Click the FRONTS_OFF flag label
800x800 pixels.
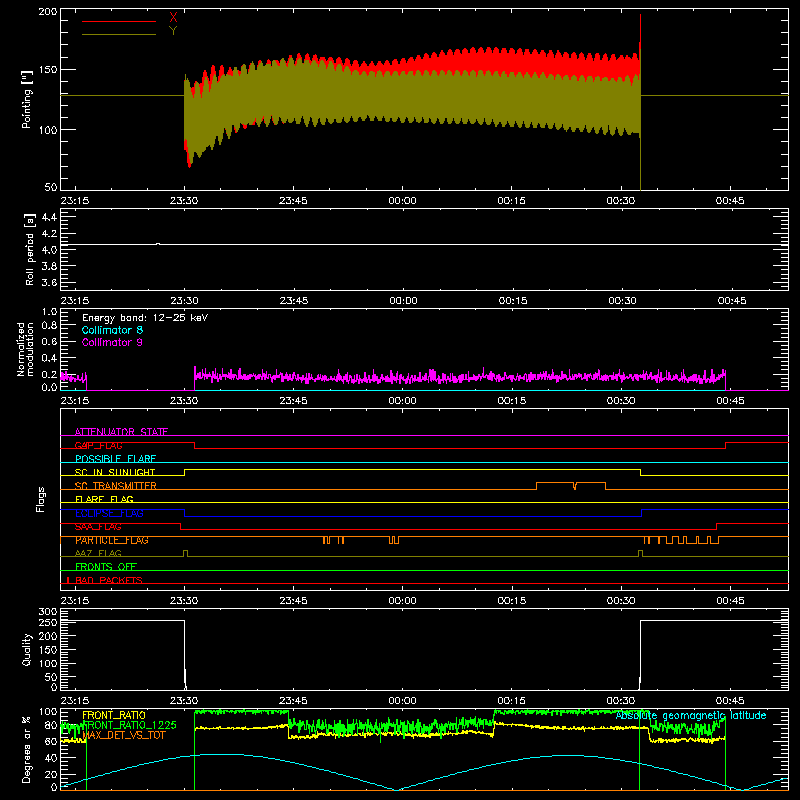click(x=106, y=567)
